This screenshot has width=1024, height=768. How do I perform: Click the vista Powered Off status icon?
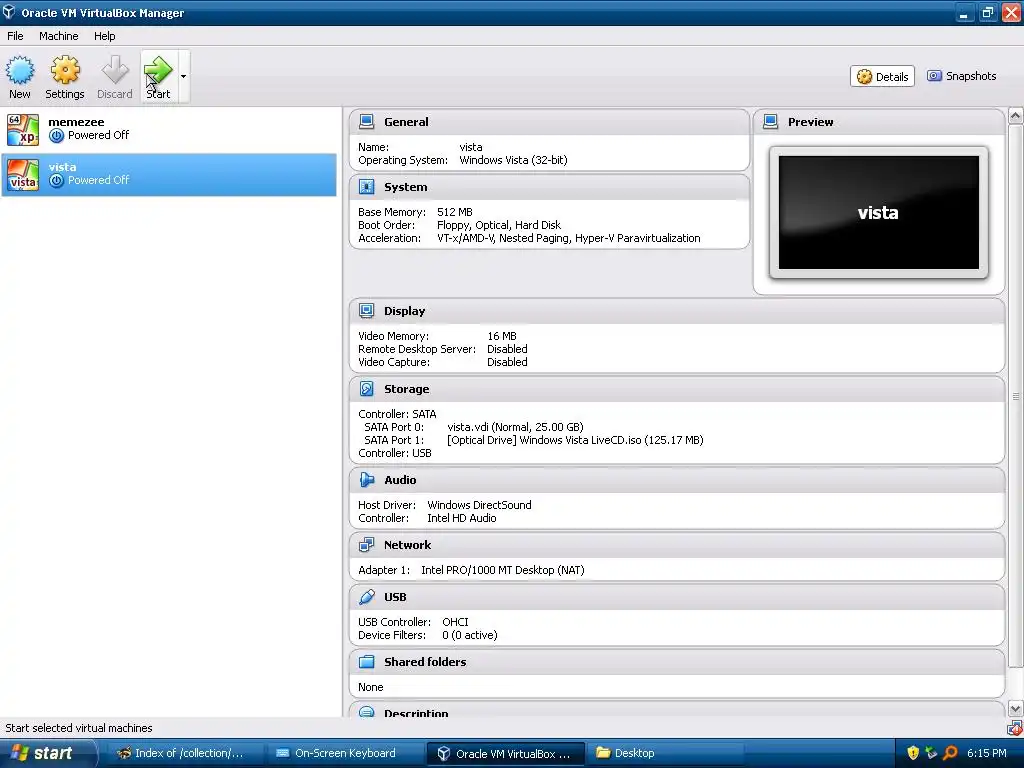click(57, 181)
